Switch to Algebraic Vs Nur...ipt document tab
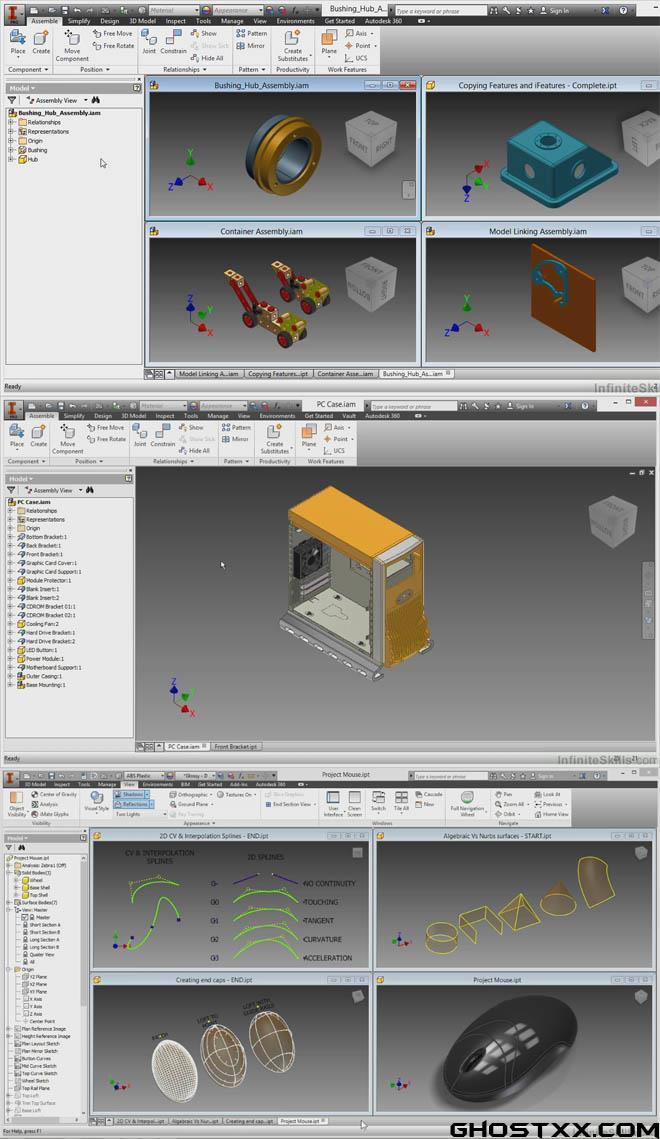Image resolution: width=660 pixels, height=1139 pixels. 193,1122
